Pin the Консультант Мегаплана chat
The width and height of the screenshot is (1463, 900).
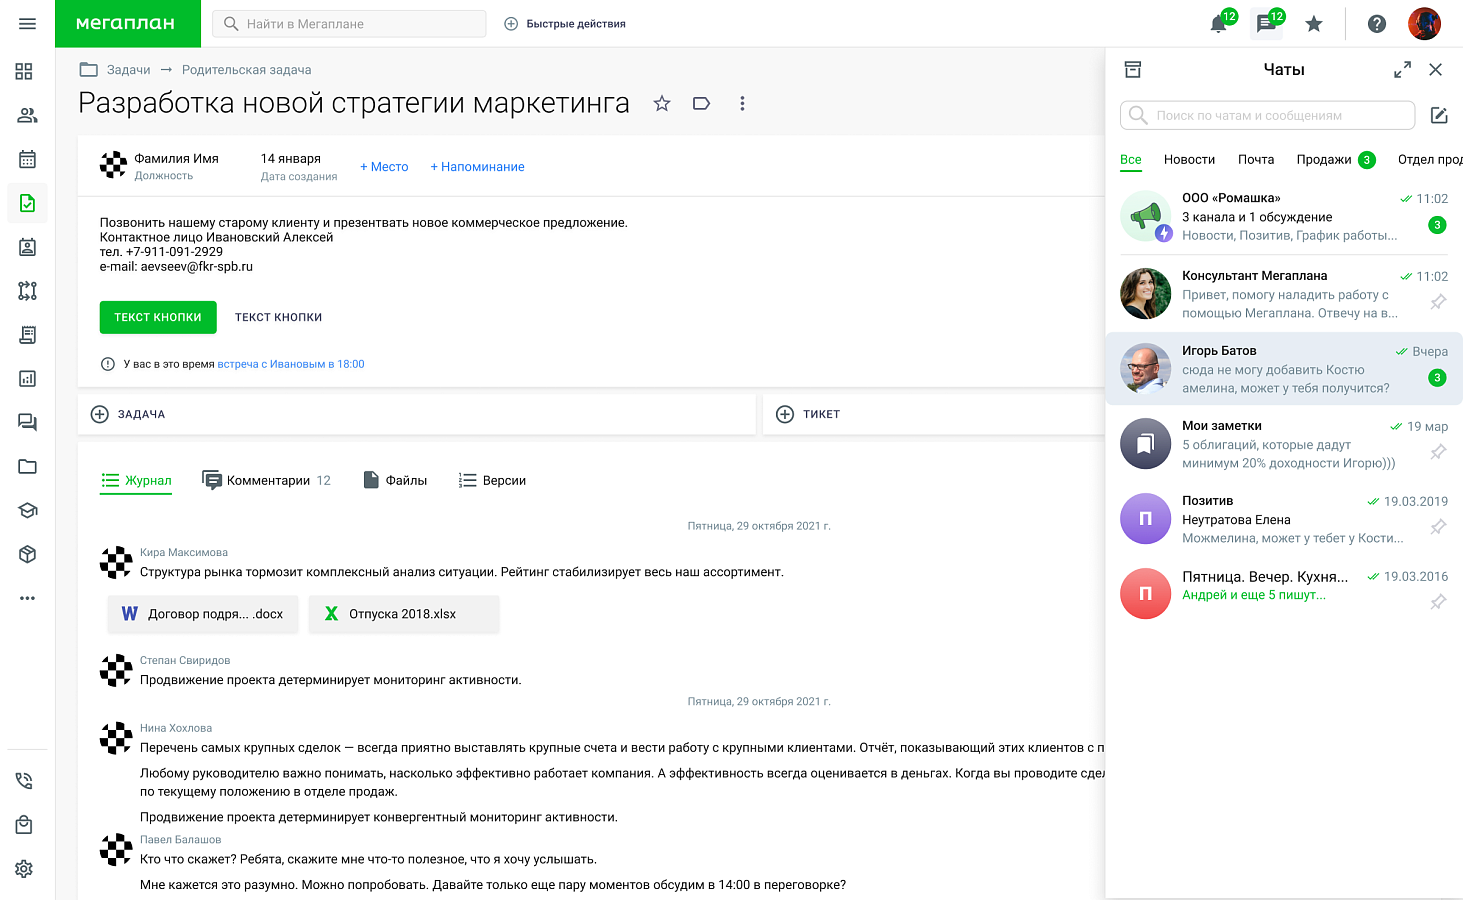(x=1438, y=302)
